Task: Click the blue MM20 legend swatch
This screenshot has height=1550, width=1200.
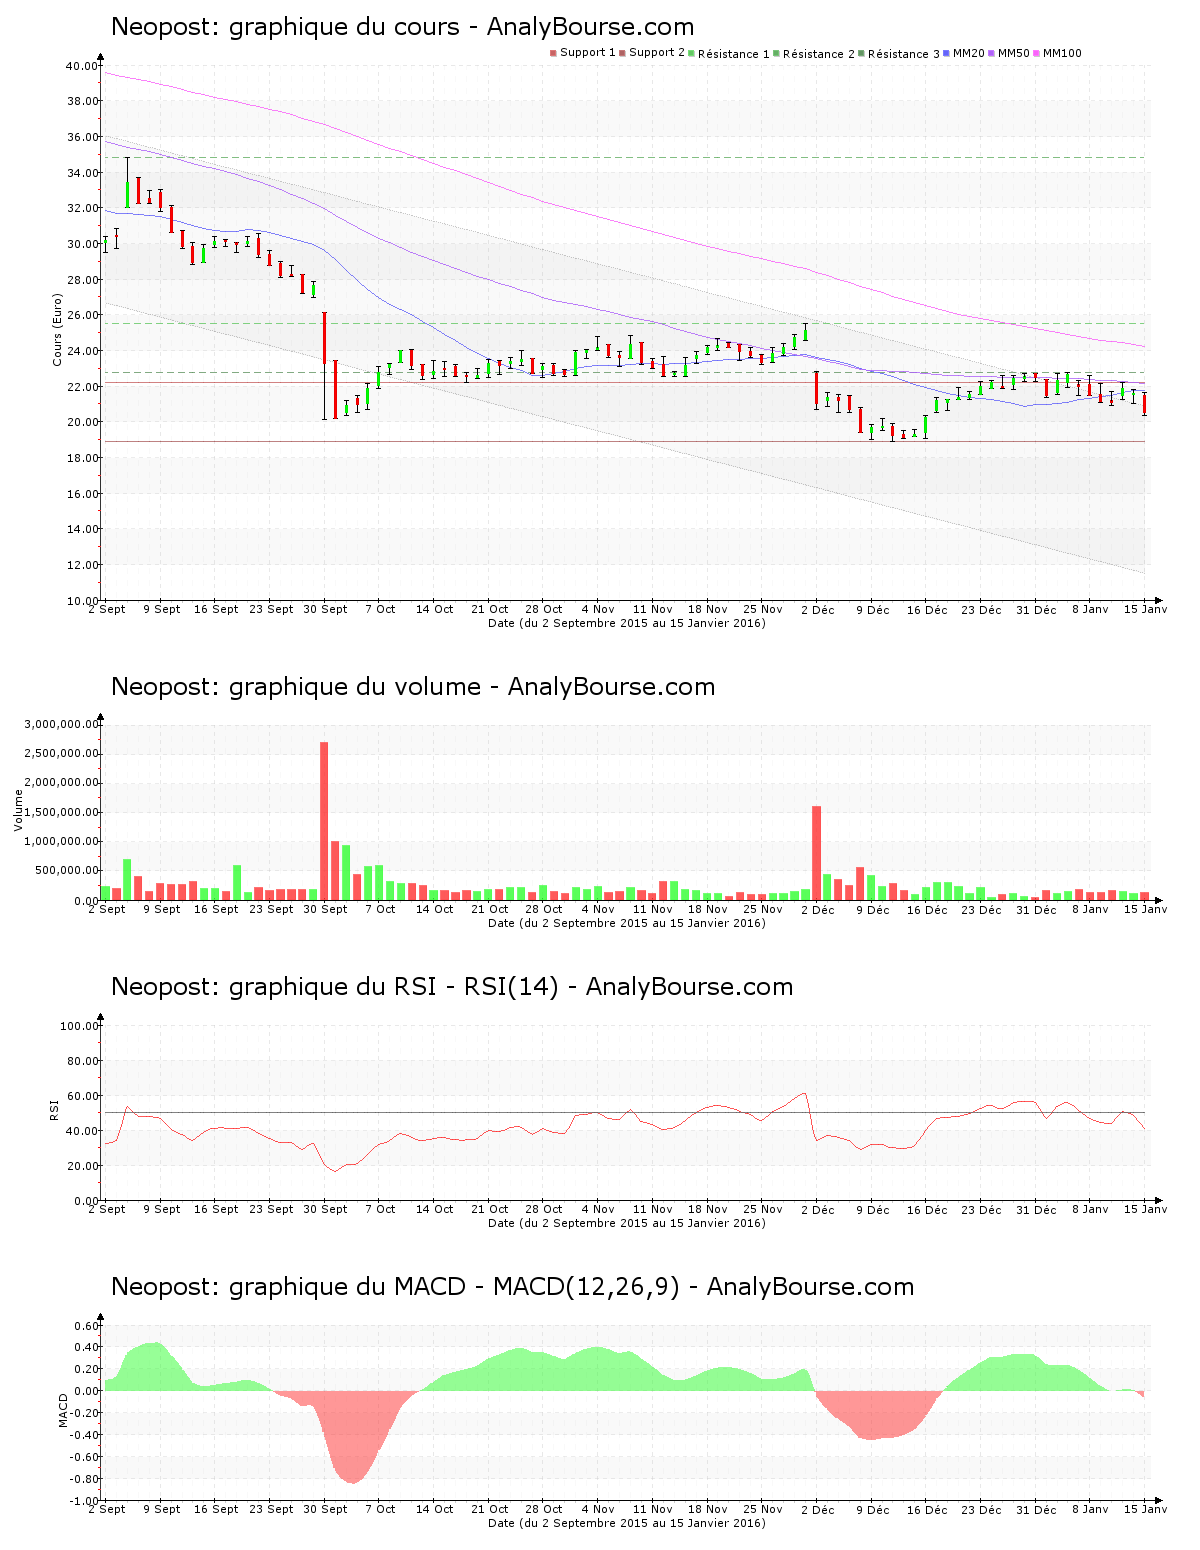Action: (x=946, y=53)
